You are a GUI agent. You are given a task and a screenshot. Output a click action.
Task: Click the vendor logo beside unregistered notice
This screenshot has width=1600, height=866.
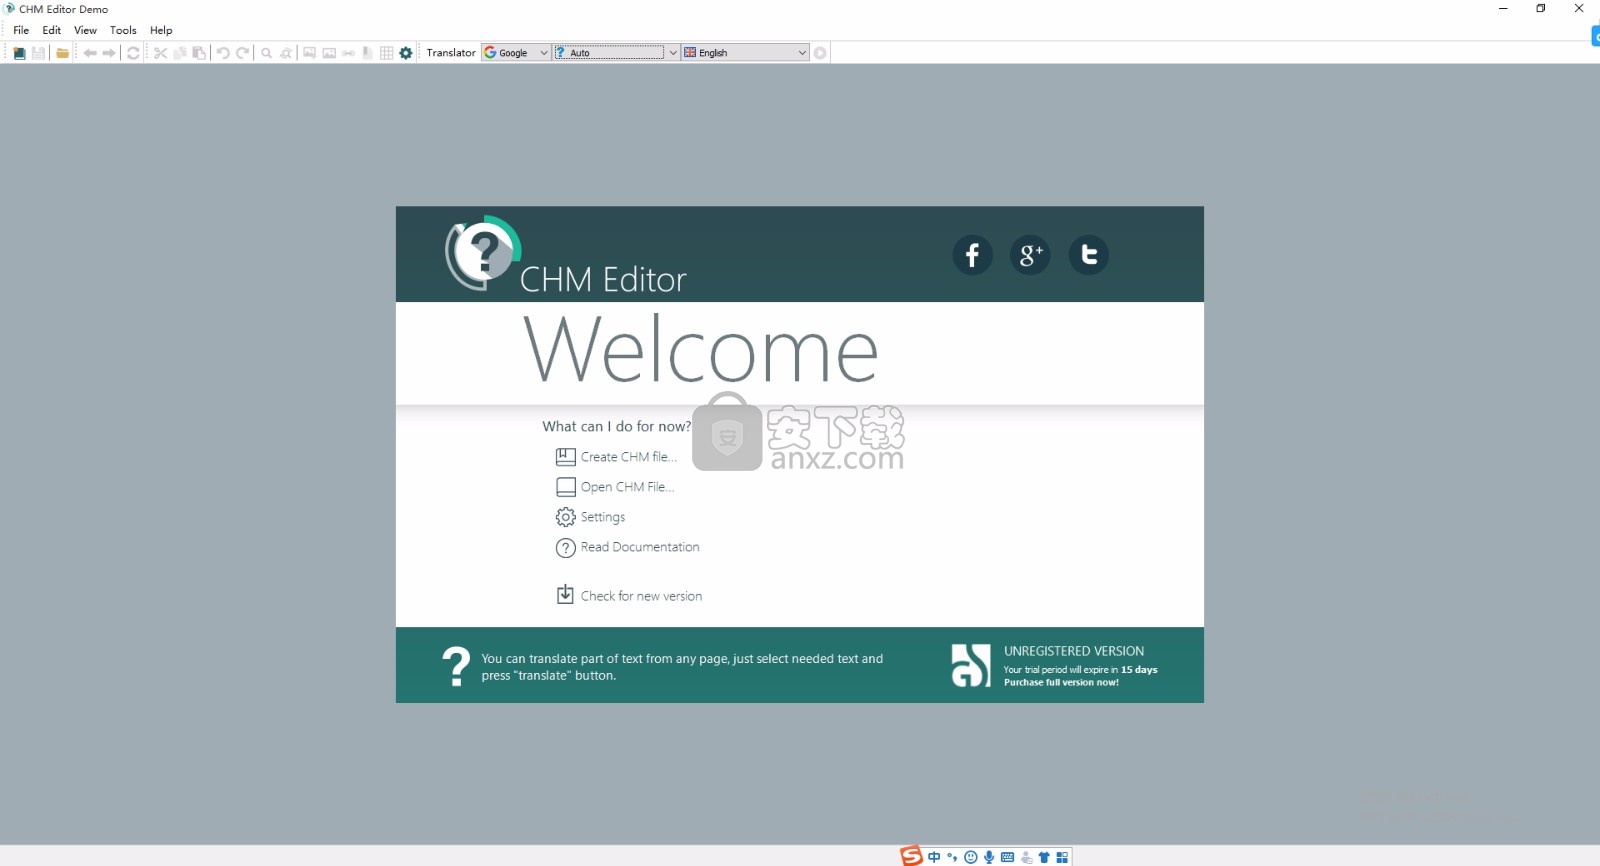pos(971,666)
